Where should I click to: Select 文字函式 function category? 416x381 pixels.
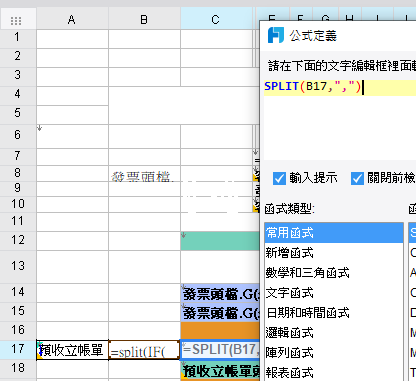(x=334, y=293)
